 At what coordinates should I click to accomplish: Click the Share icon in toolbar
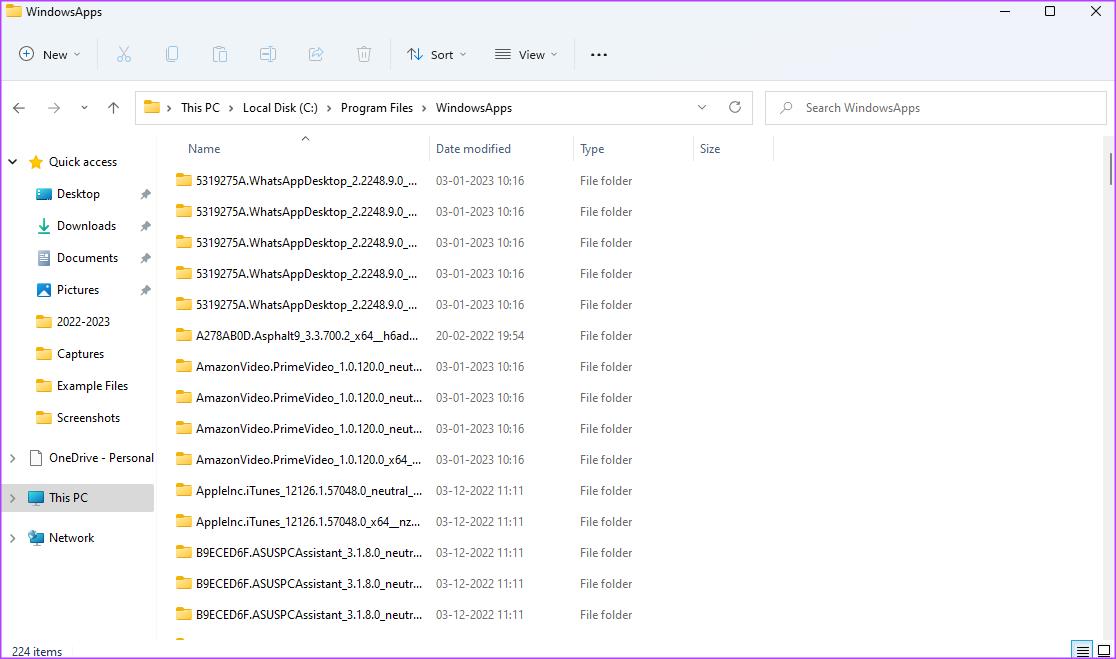pyautogui.click(x=316, y=55)
